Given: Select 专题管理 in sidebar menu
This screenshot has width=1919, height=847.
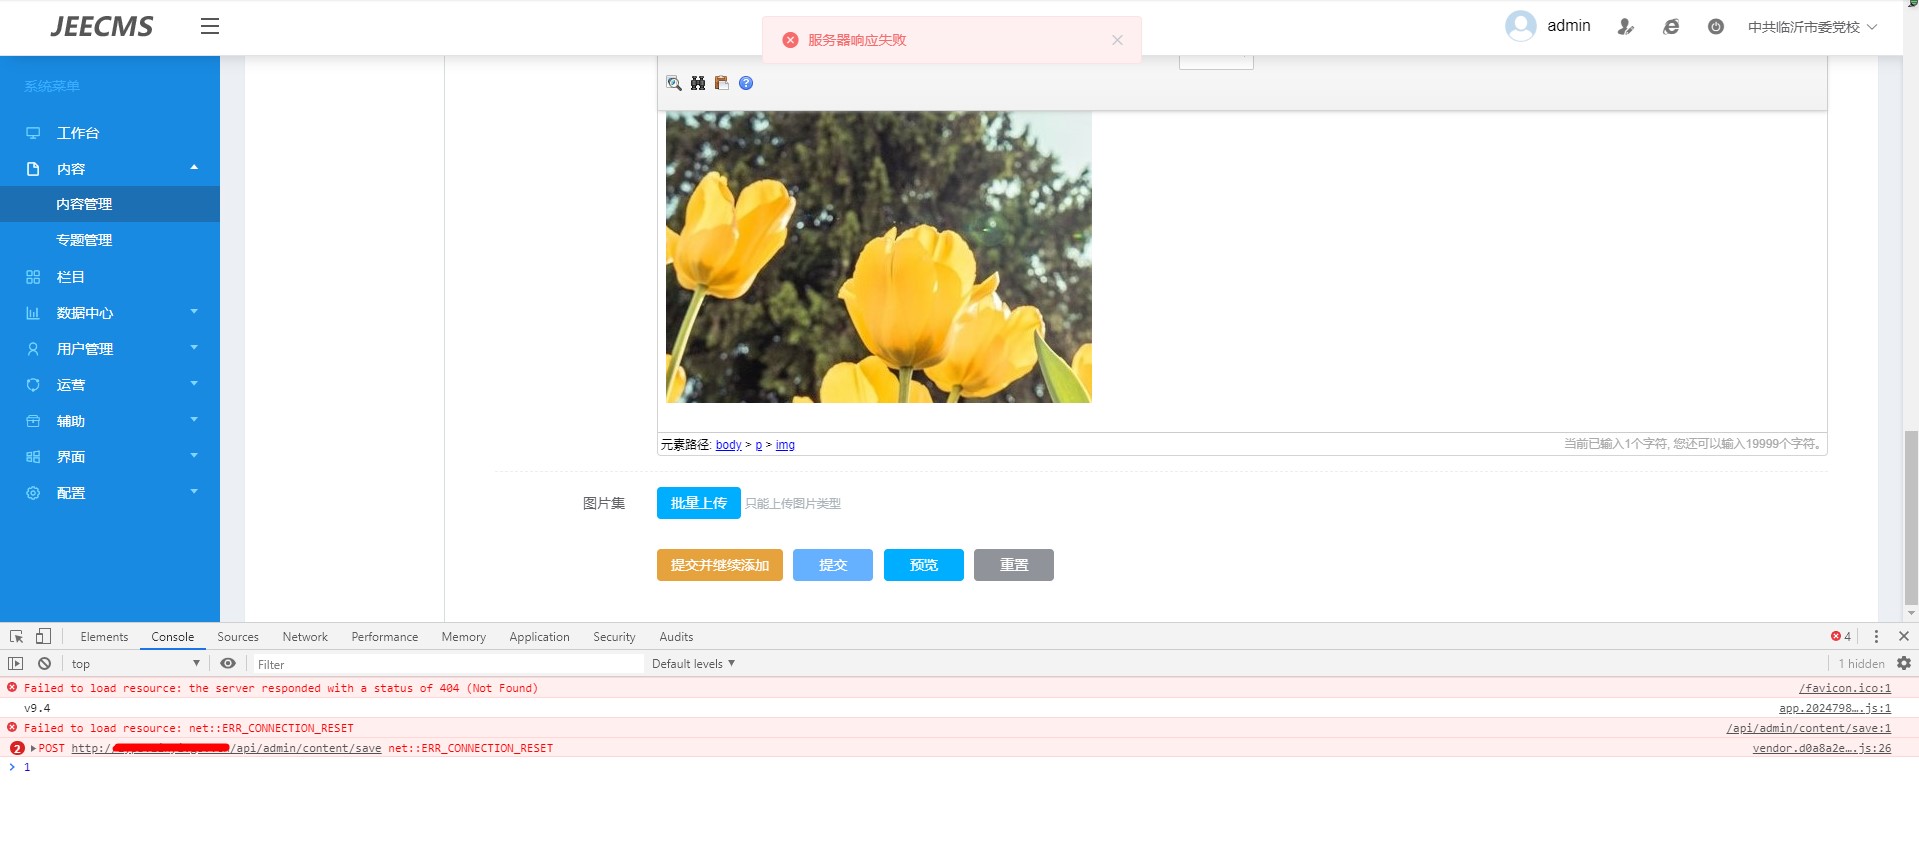Looking at the screenshot, I should pyautogui.click(x=84, y=240).
